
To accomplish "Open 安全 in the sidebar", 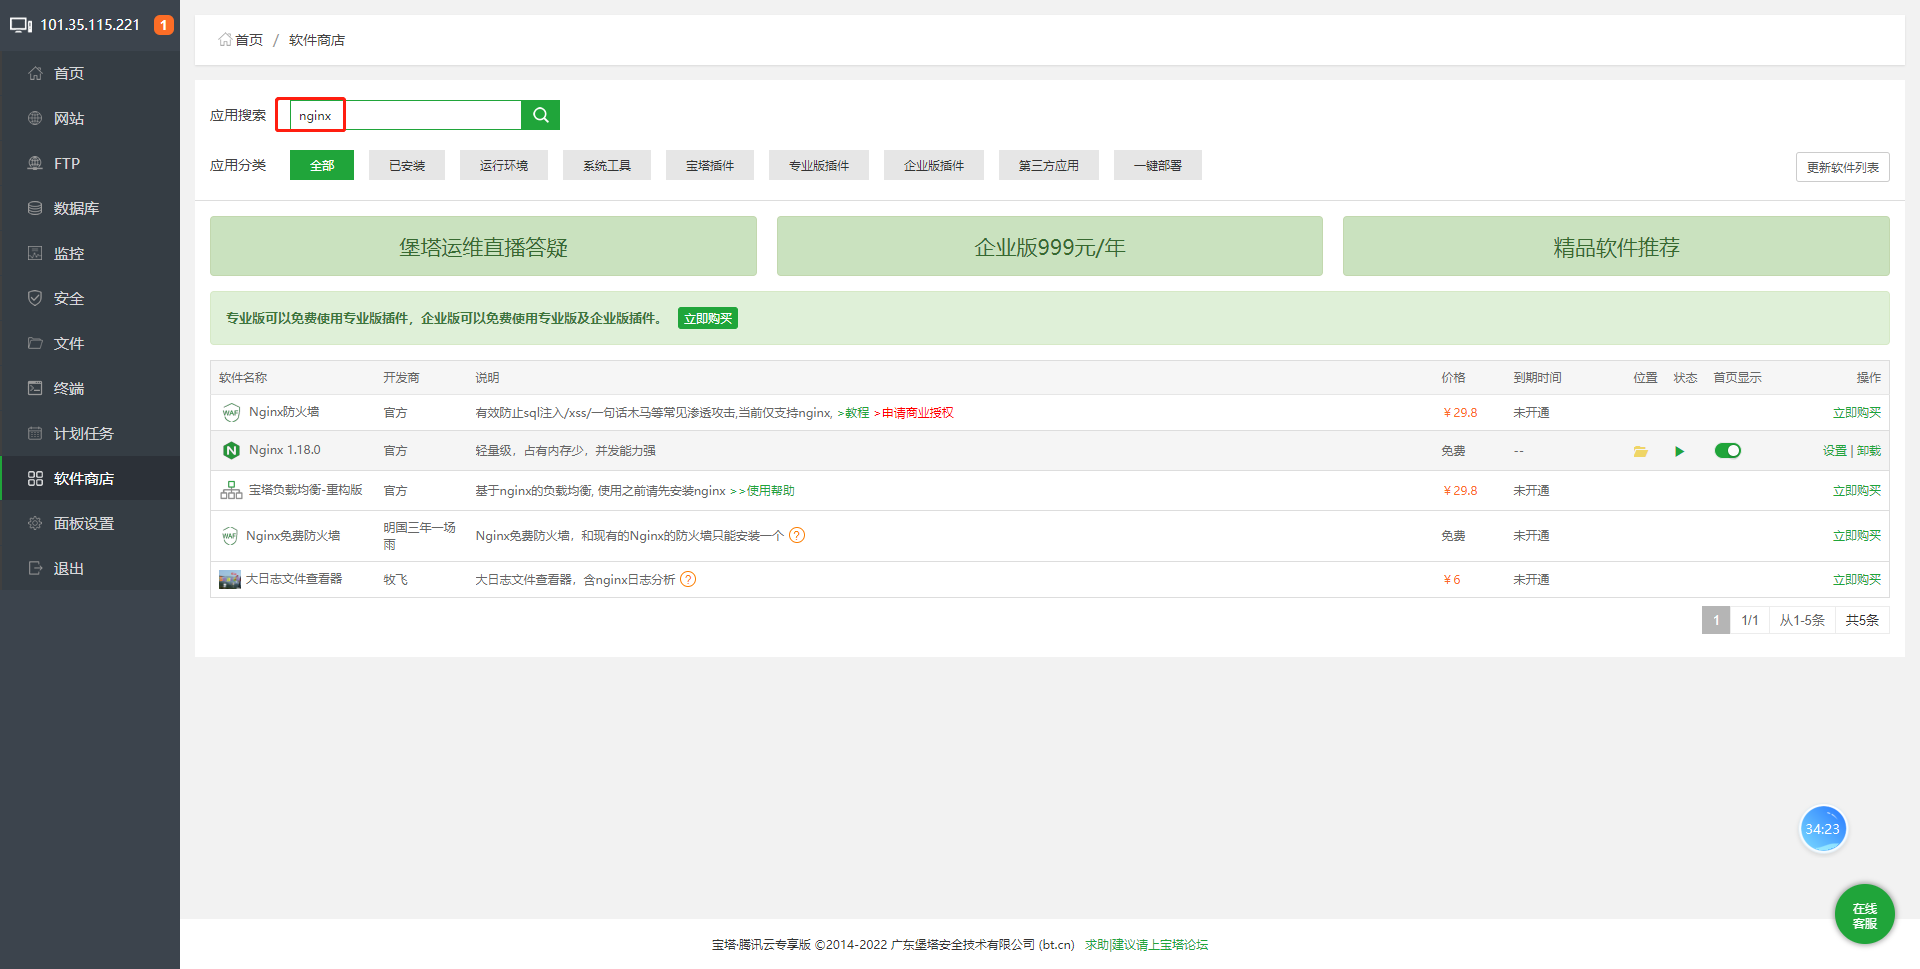I will (90, 298).
